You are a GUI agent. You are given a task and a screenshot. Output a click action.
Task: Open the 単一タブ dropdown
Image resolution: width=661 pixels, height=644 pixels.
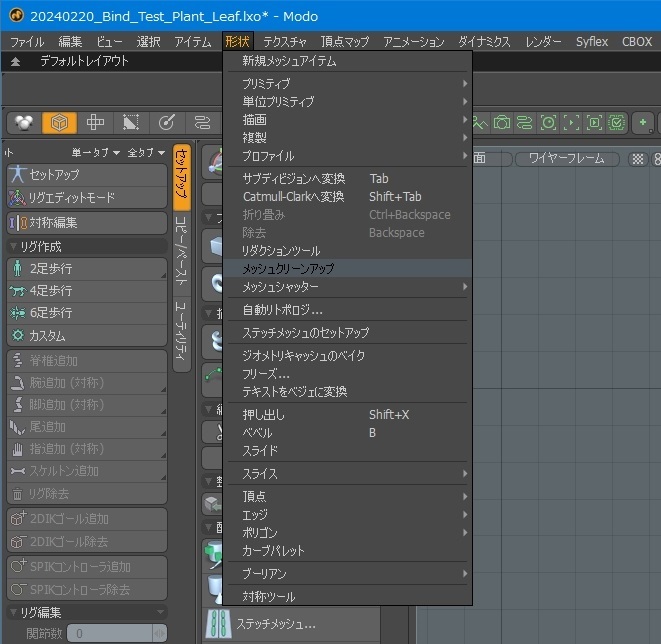point(96,153)
